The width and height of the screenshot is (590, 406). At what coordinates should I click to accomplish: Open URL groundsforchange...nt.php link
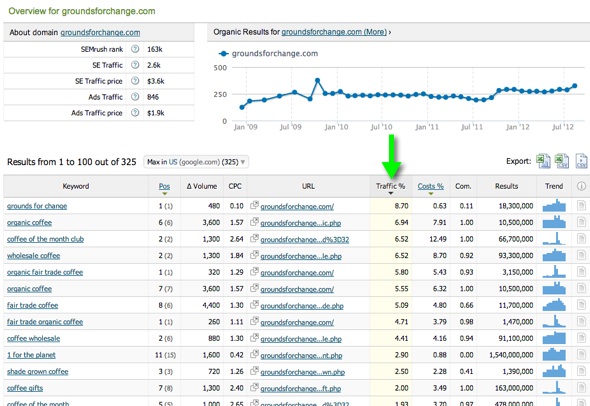tap(301, 355)
